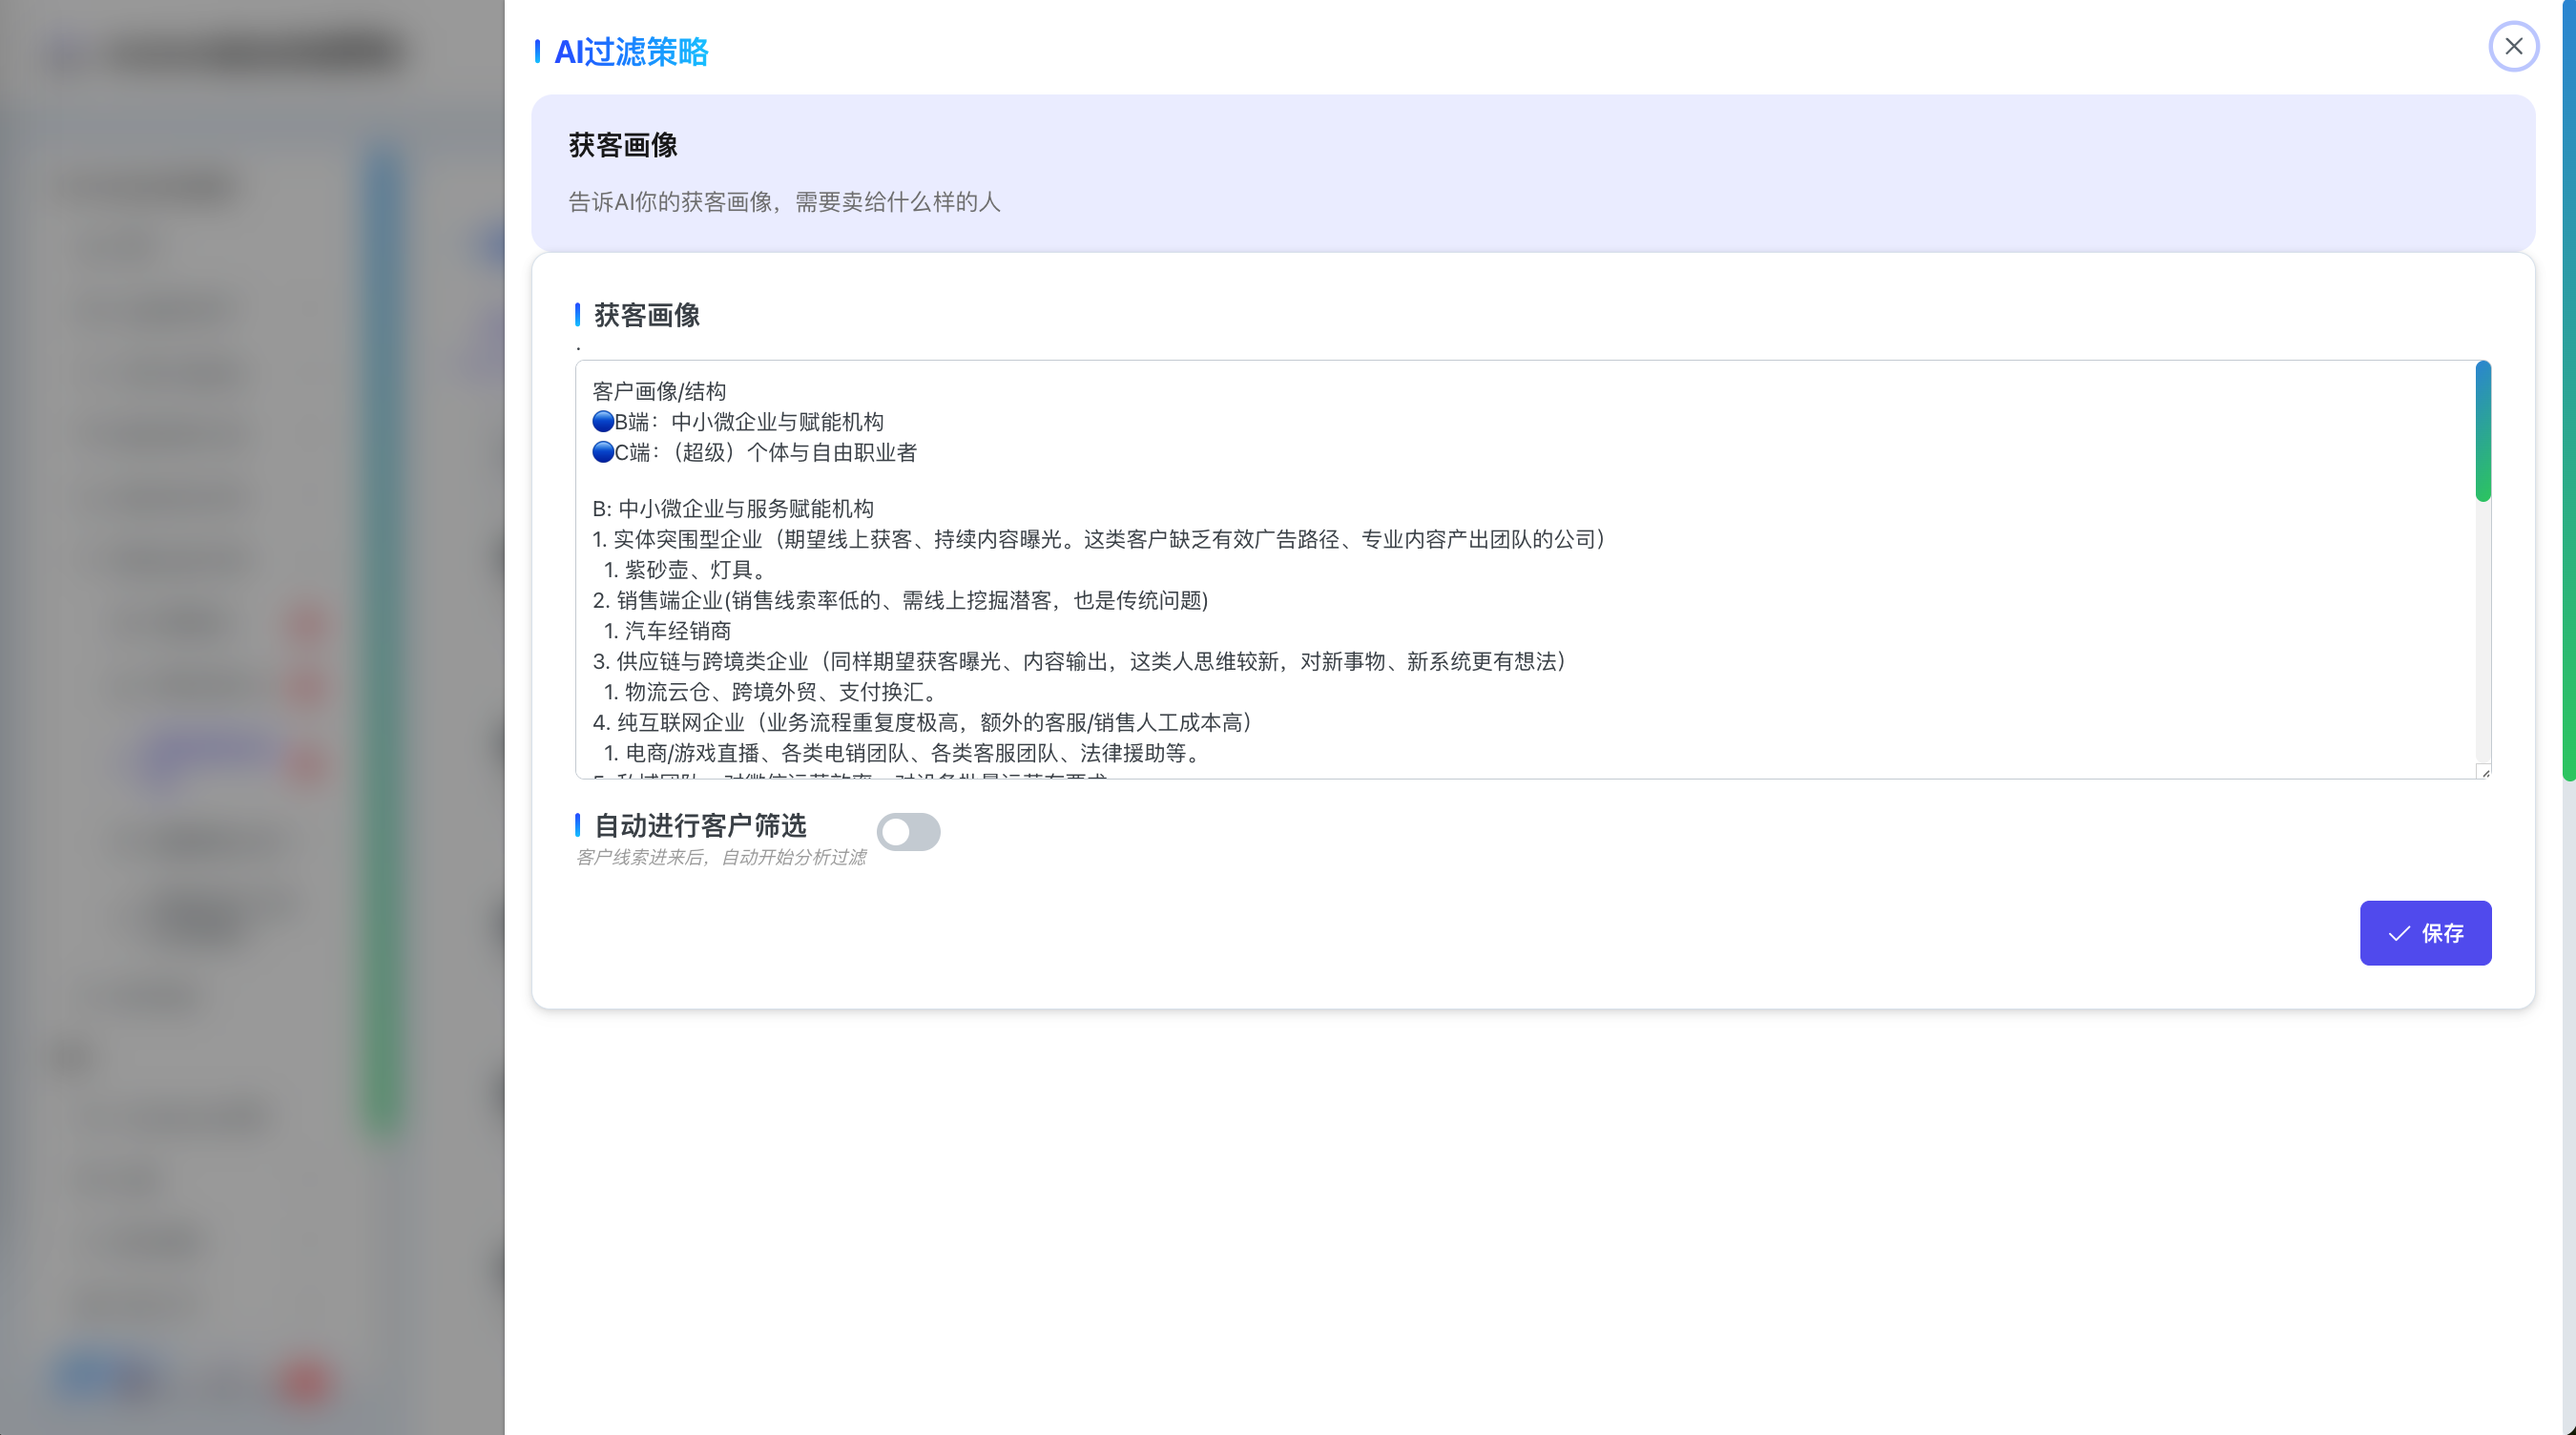The image size is (2576, 1435).
Task: Click the blue circle before C端 line
Action: [x=602, y=452]
